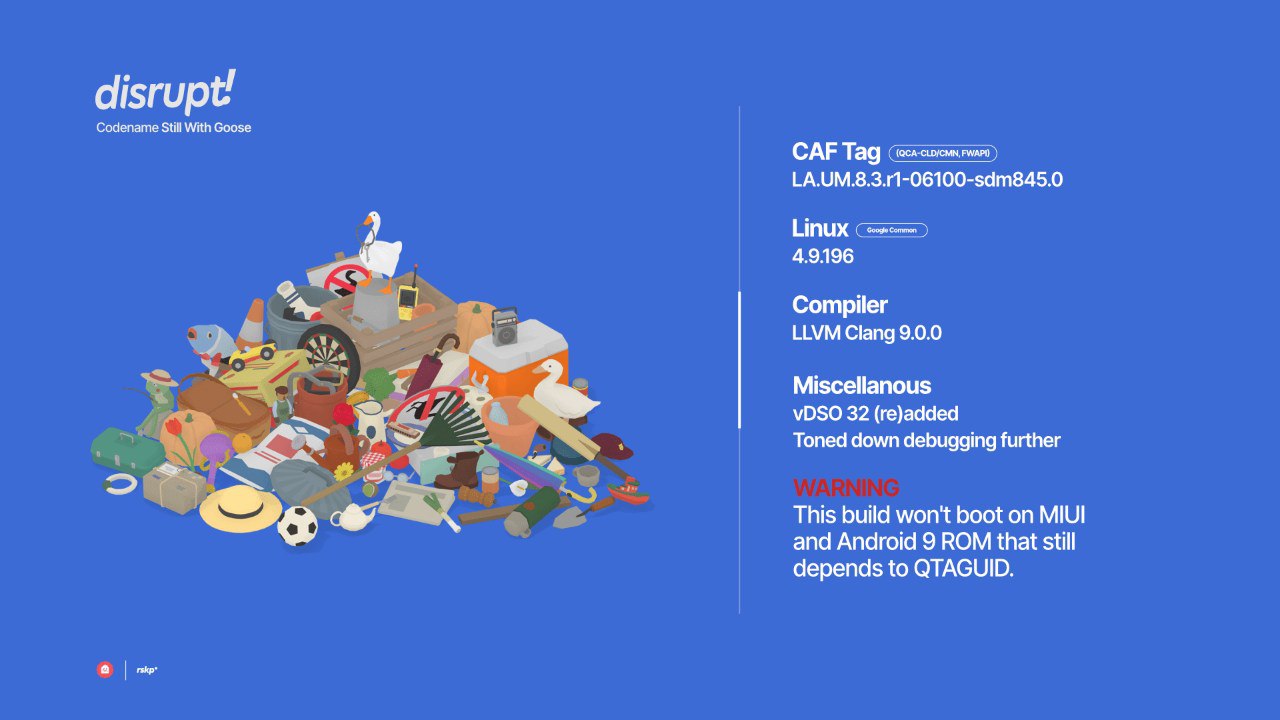This screenshot has height=720, width=1280.
Task: Click the Miscellanous heading
Action: point(862,386)
